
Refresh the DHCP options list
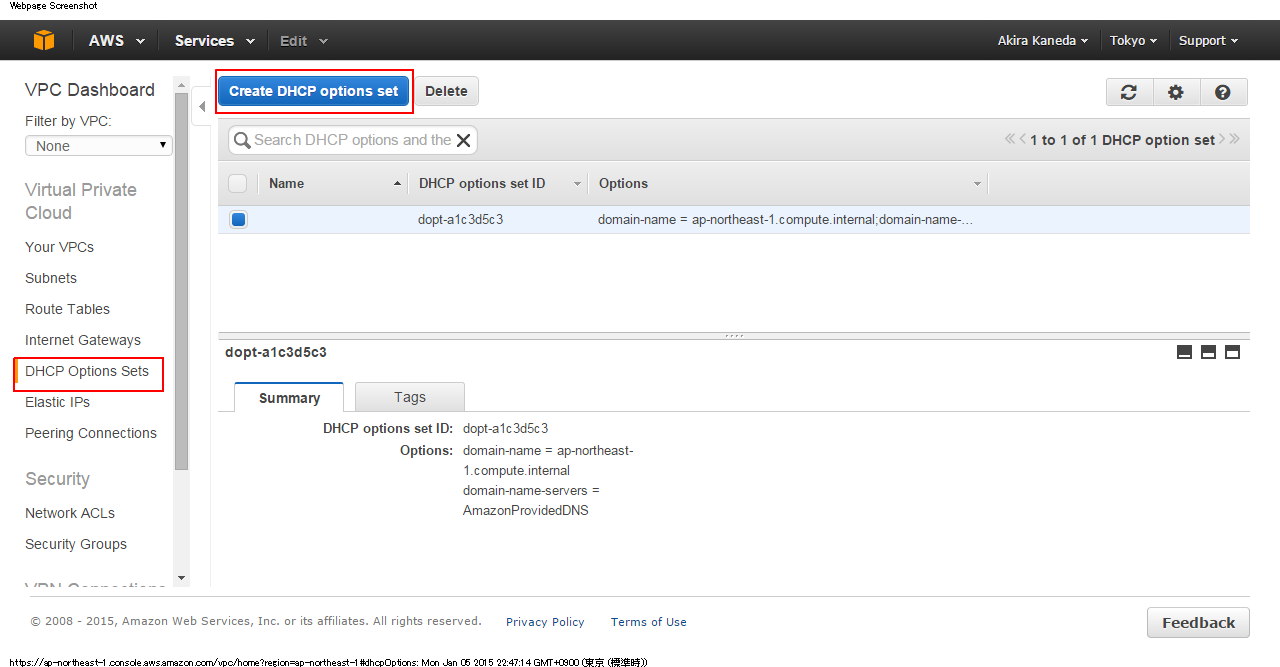[1129, 92]
